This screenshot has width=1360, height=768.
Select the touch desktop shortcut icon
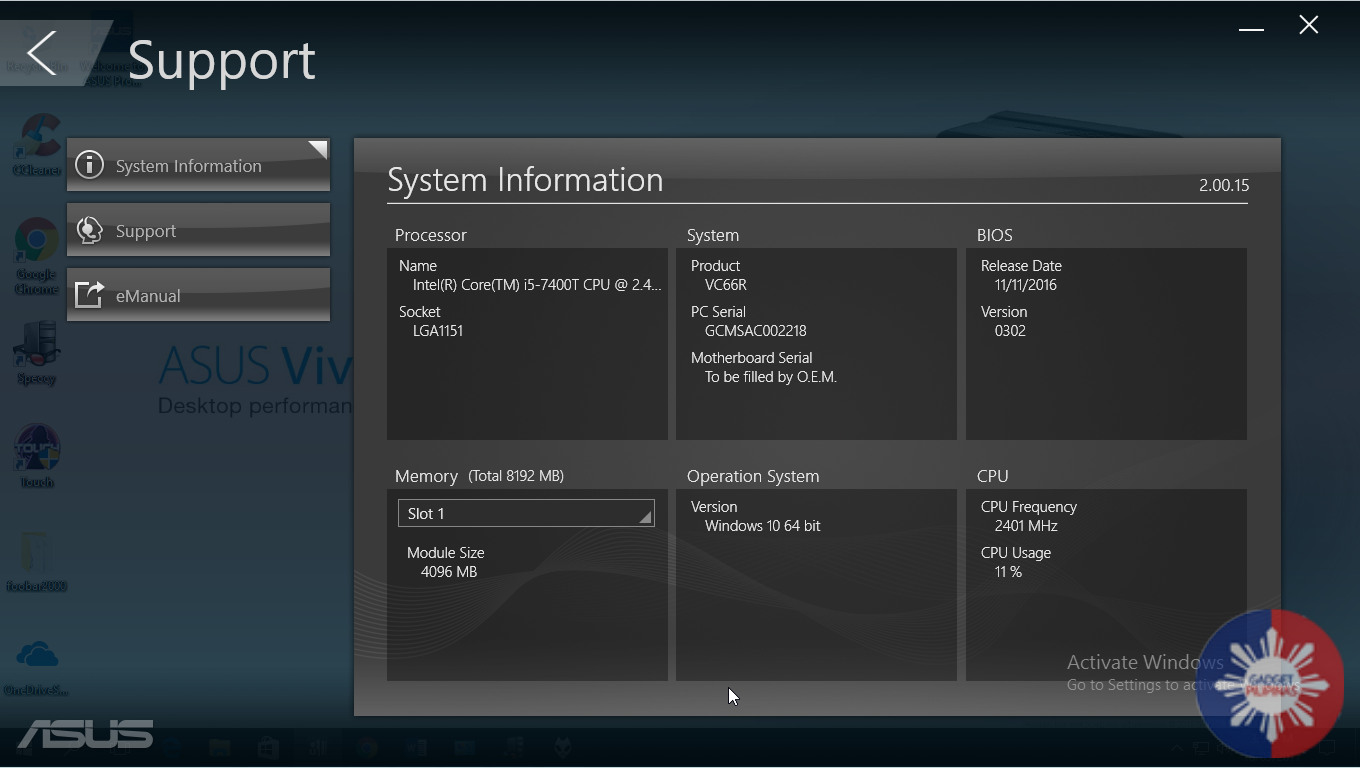[37, 455]
